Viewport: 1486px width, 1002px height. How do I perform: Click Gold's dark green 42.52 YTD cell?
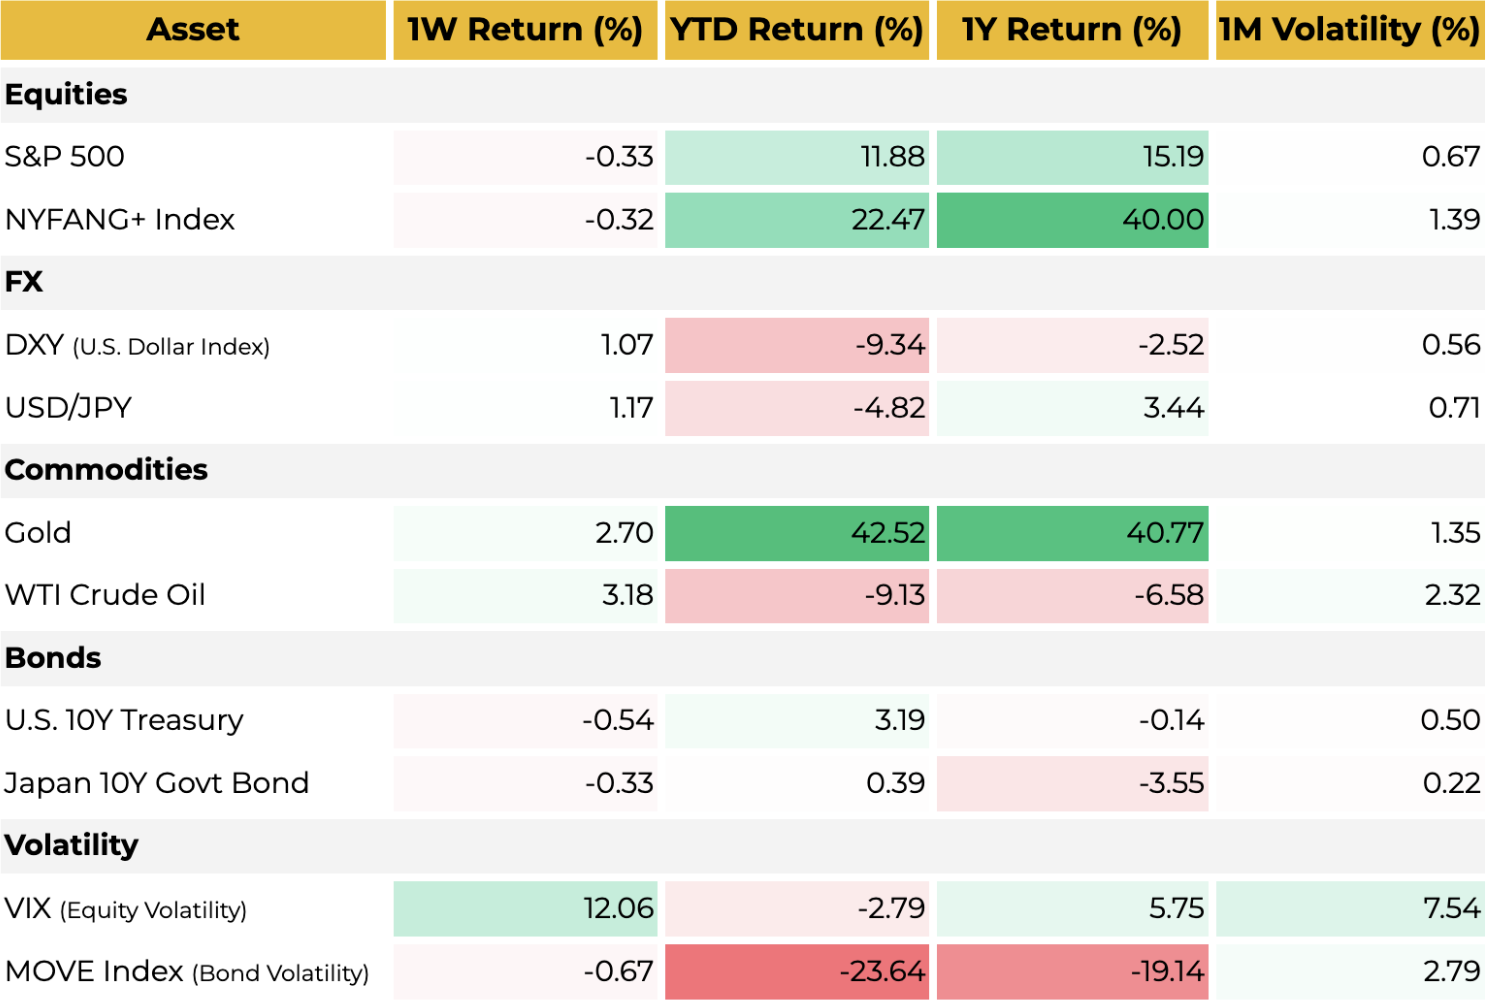[x=796, y=533]
